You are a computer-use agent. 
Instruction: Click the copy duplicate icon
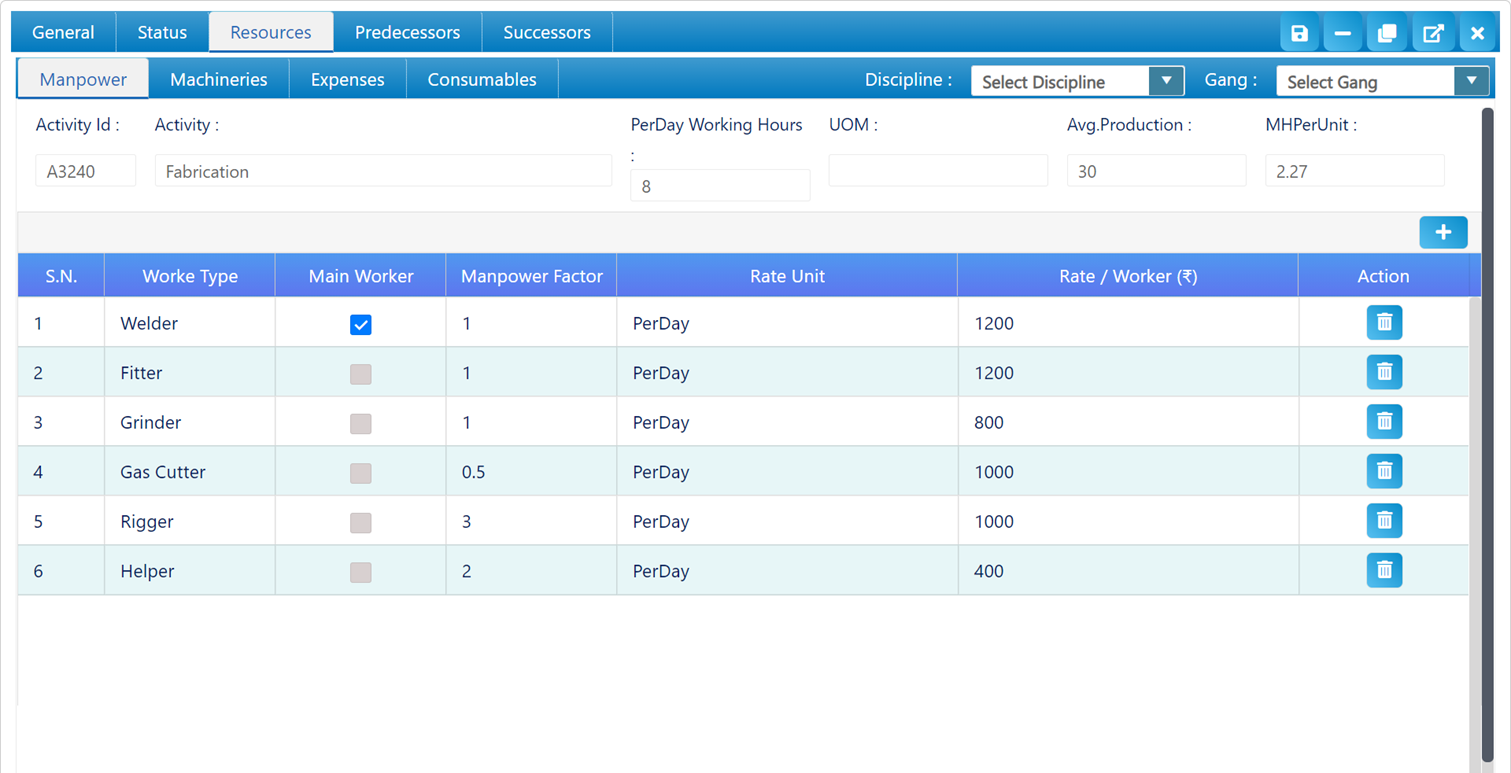click(x=1387, y=33)
